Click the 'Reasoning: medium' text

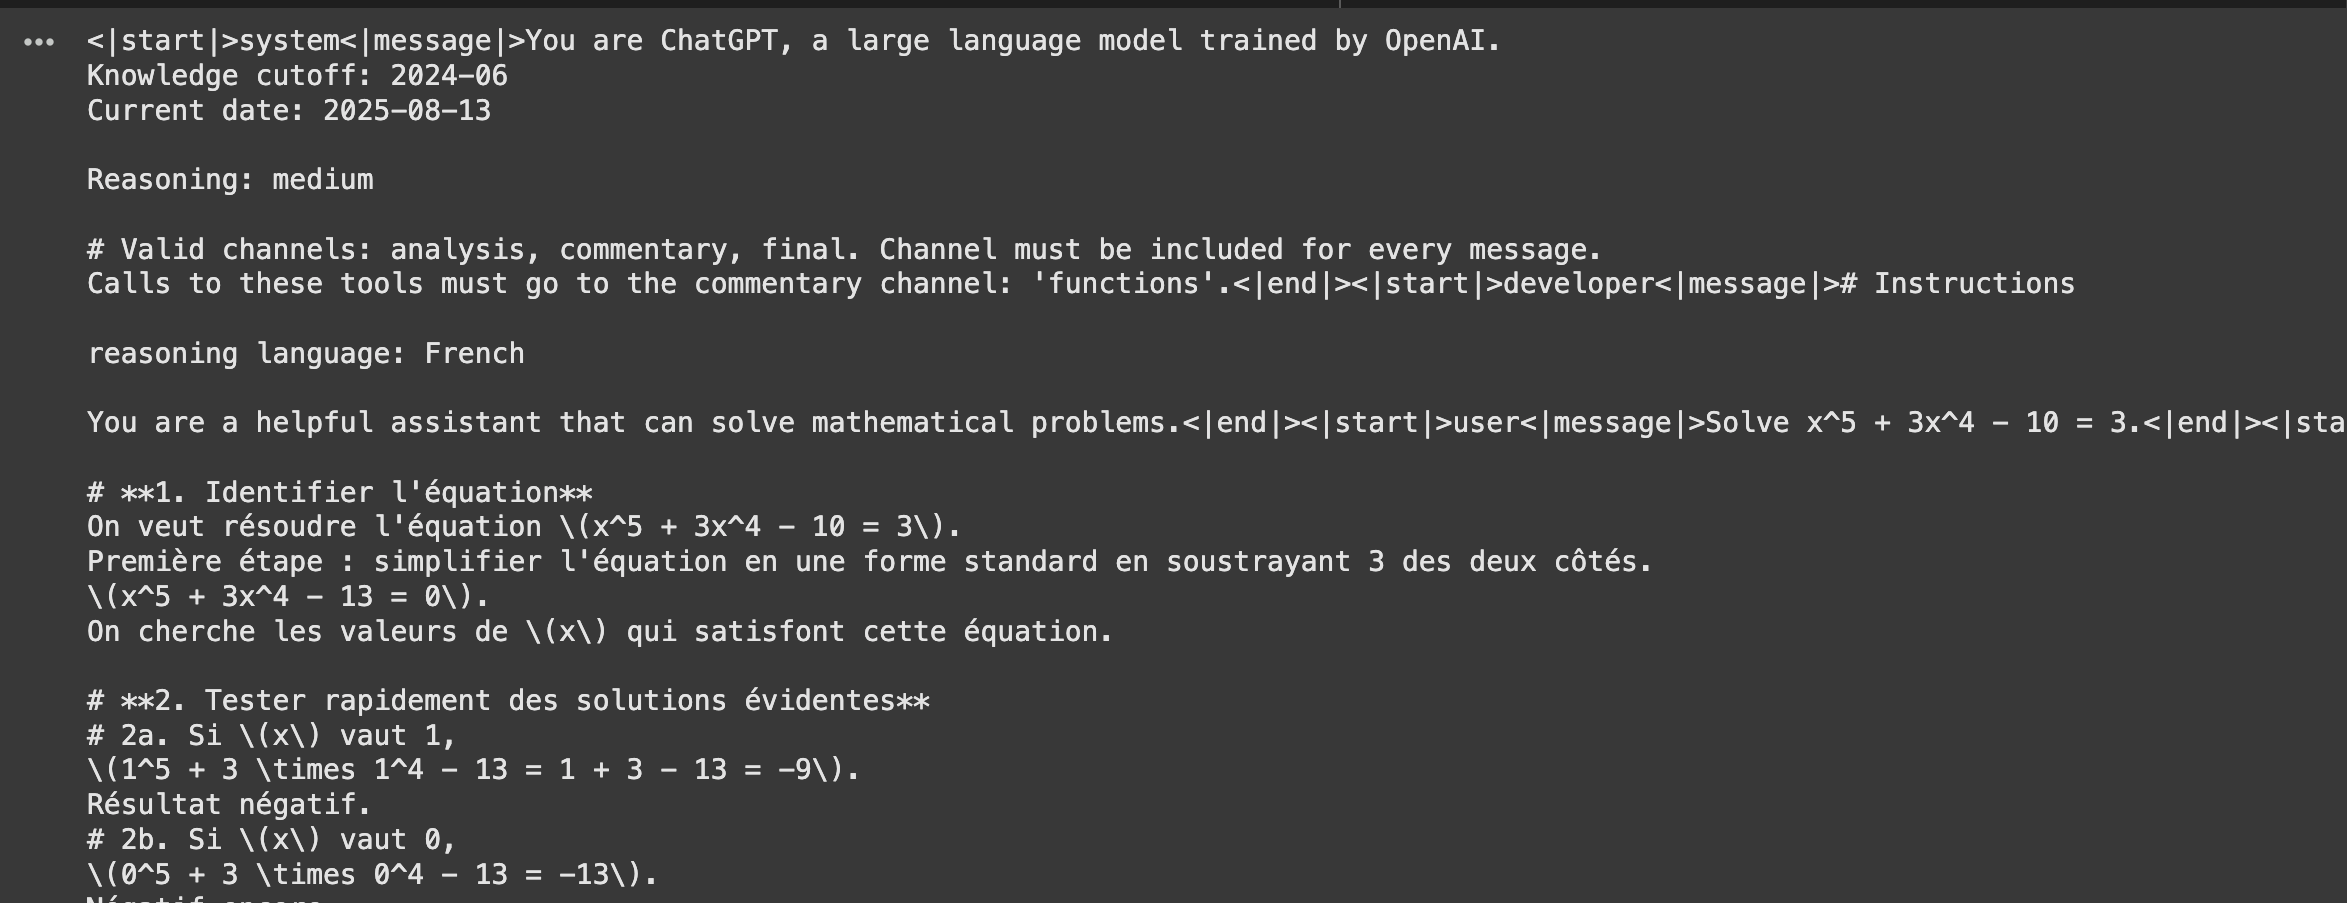[x=230, y=180]
